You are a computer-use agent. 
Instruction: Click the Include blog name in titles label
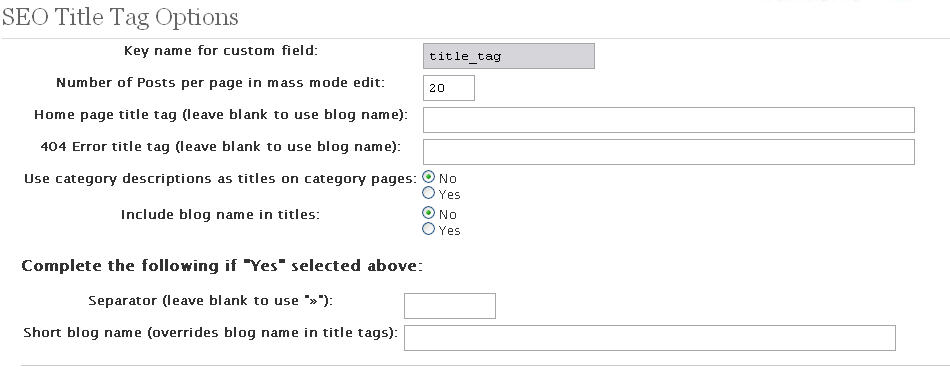220,214
